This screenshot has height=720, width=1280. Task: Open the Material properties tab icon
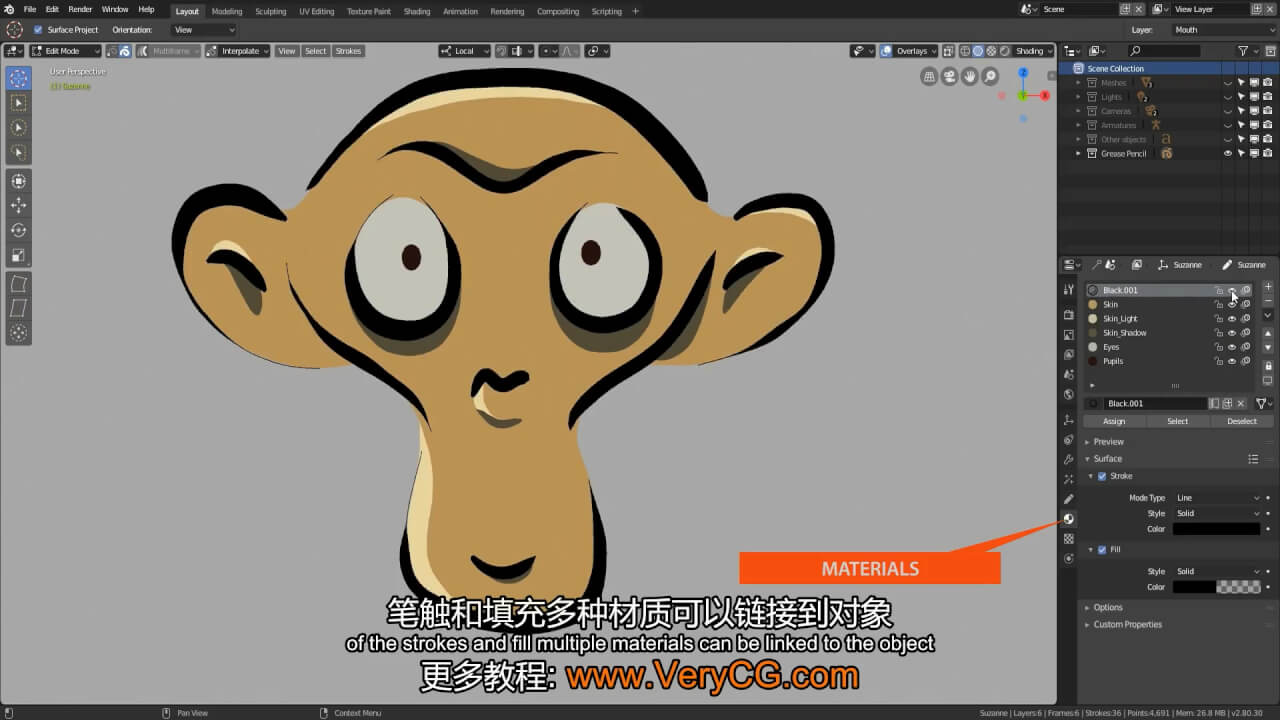click(x=1069, y=519)
